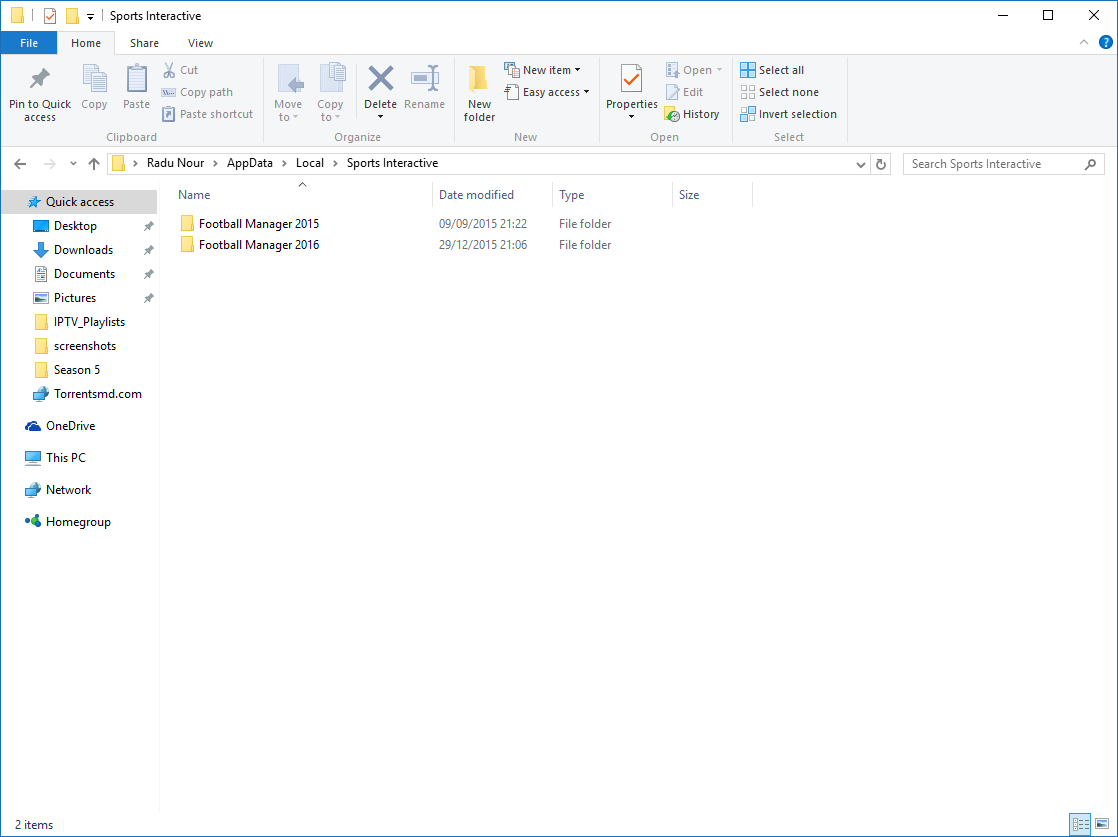Sort by Date modified column
Screen dimensions: 1118x837
493,195
